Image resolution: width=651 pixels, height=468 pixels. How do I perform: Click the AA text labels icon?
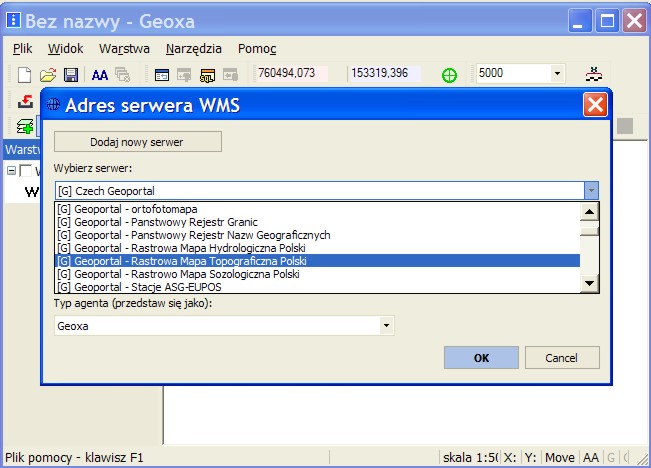pyautogui.click(x=100, y=75)
